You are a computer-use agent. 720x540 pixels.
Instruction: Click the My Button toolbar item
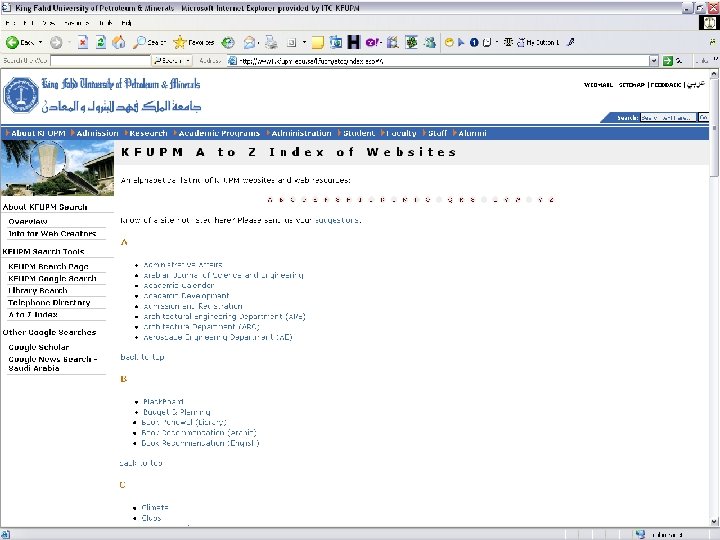pyautogui.click(x=538, y=42)
